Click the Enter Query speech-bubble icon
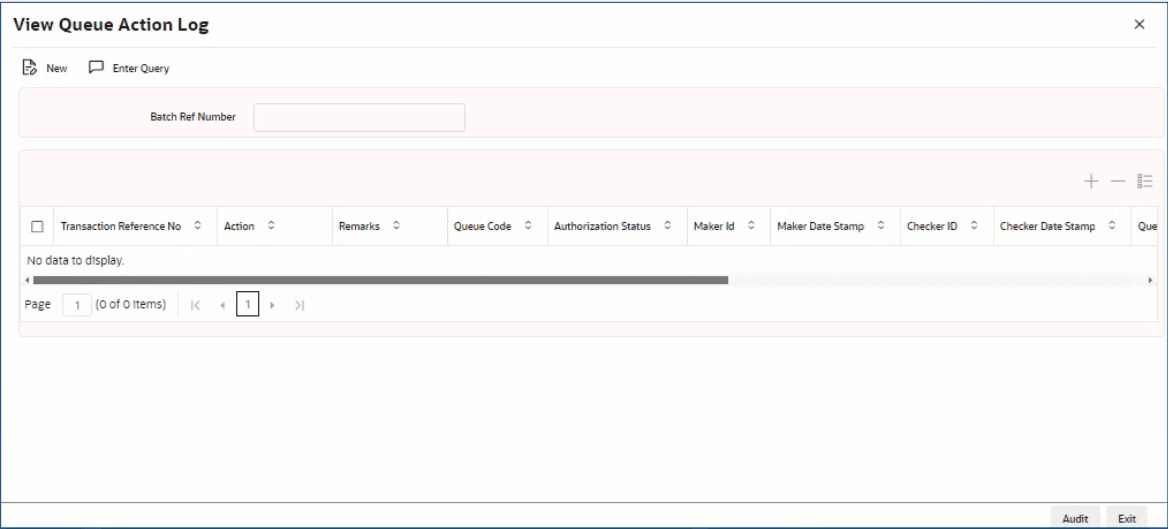The image size is (1169, 529). tap(96, 68)
